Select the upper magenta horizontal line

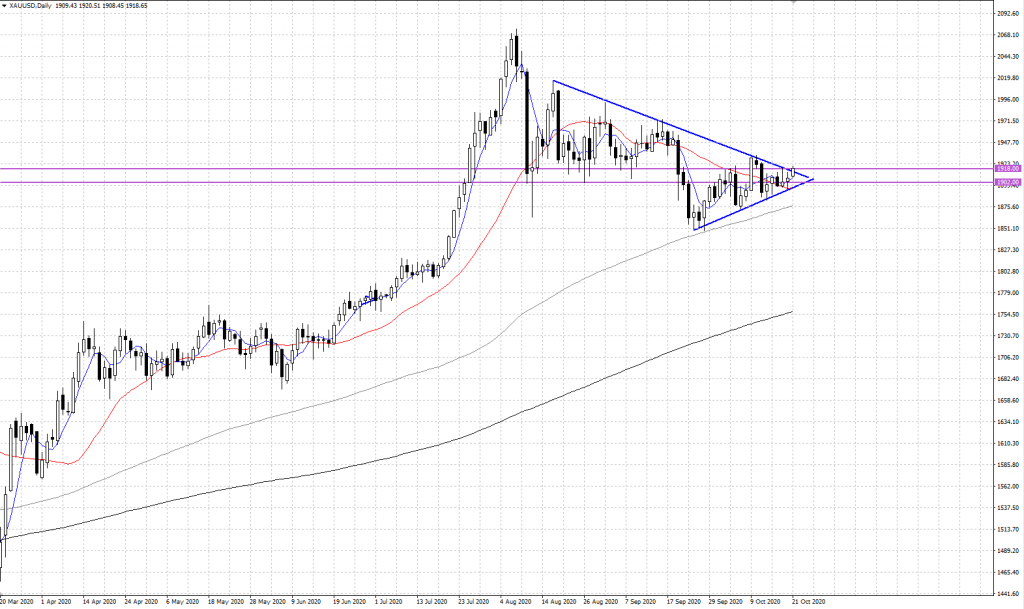click(x=300, y=169)
